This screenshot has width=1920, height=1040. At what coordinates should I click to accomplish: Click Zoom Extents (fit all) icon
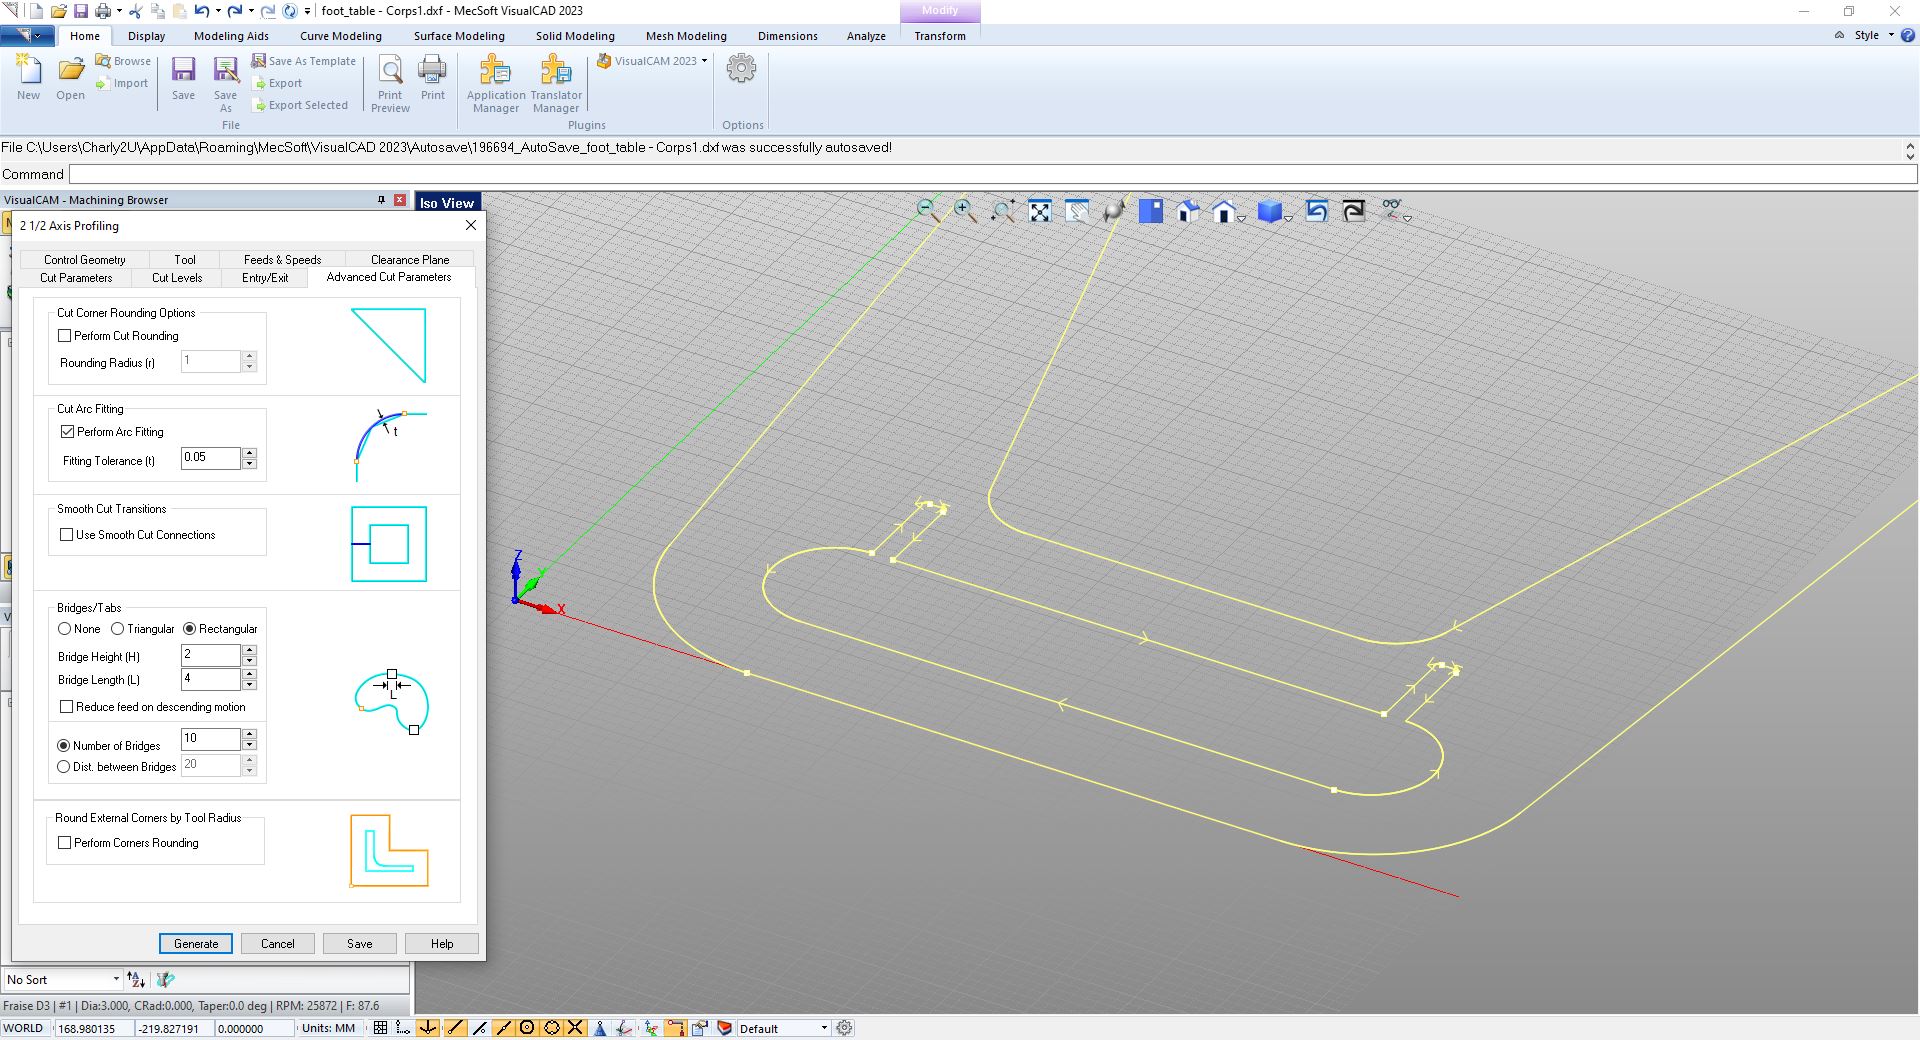click(x=1040, y=211)
